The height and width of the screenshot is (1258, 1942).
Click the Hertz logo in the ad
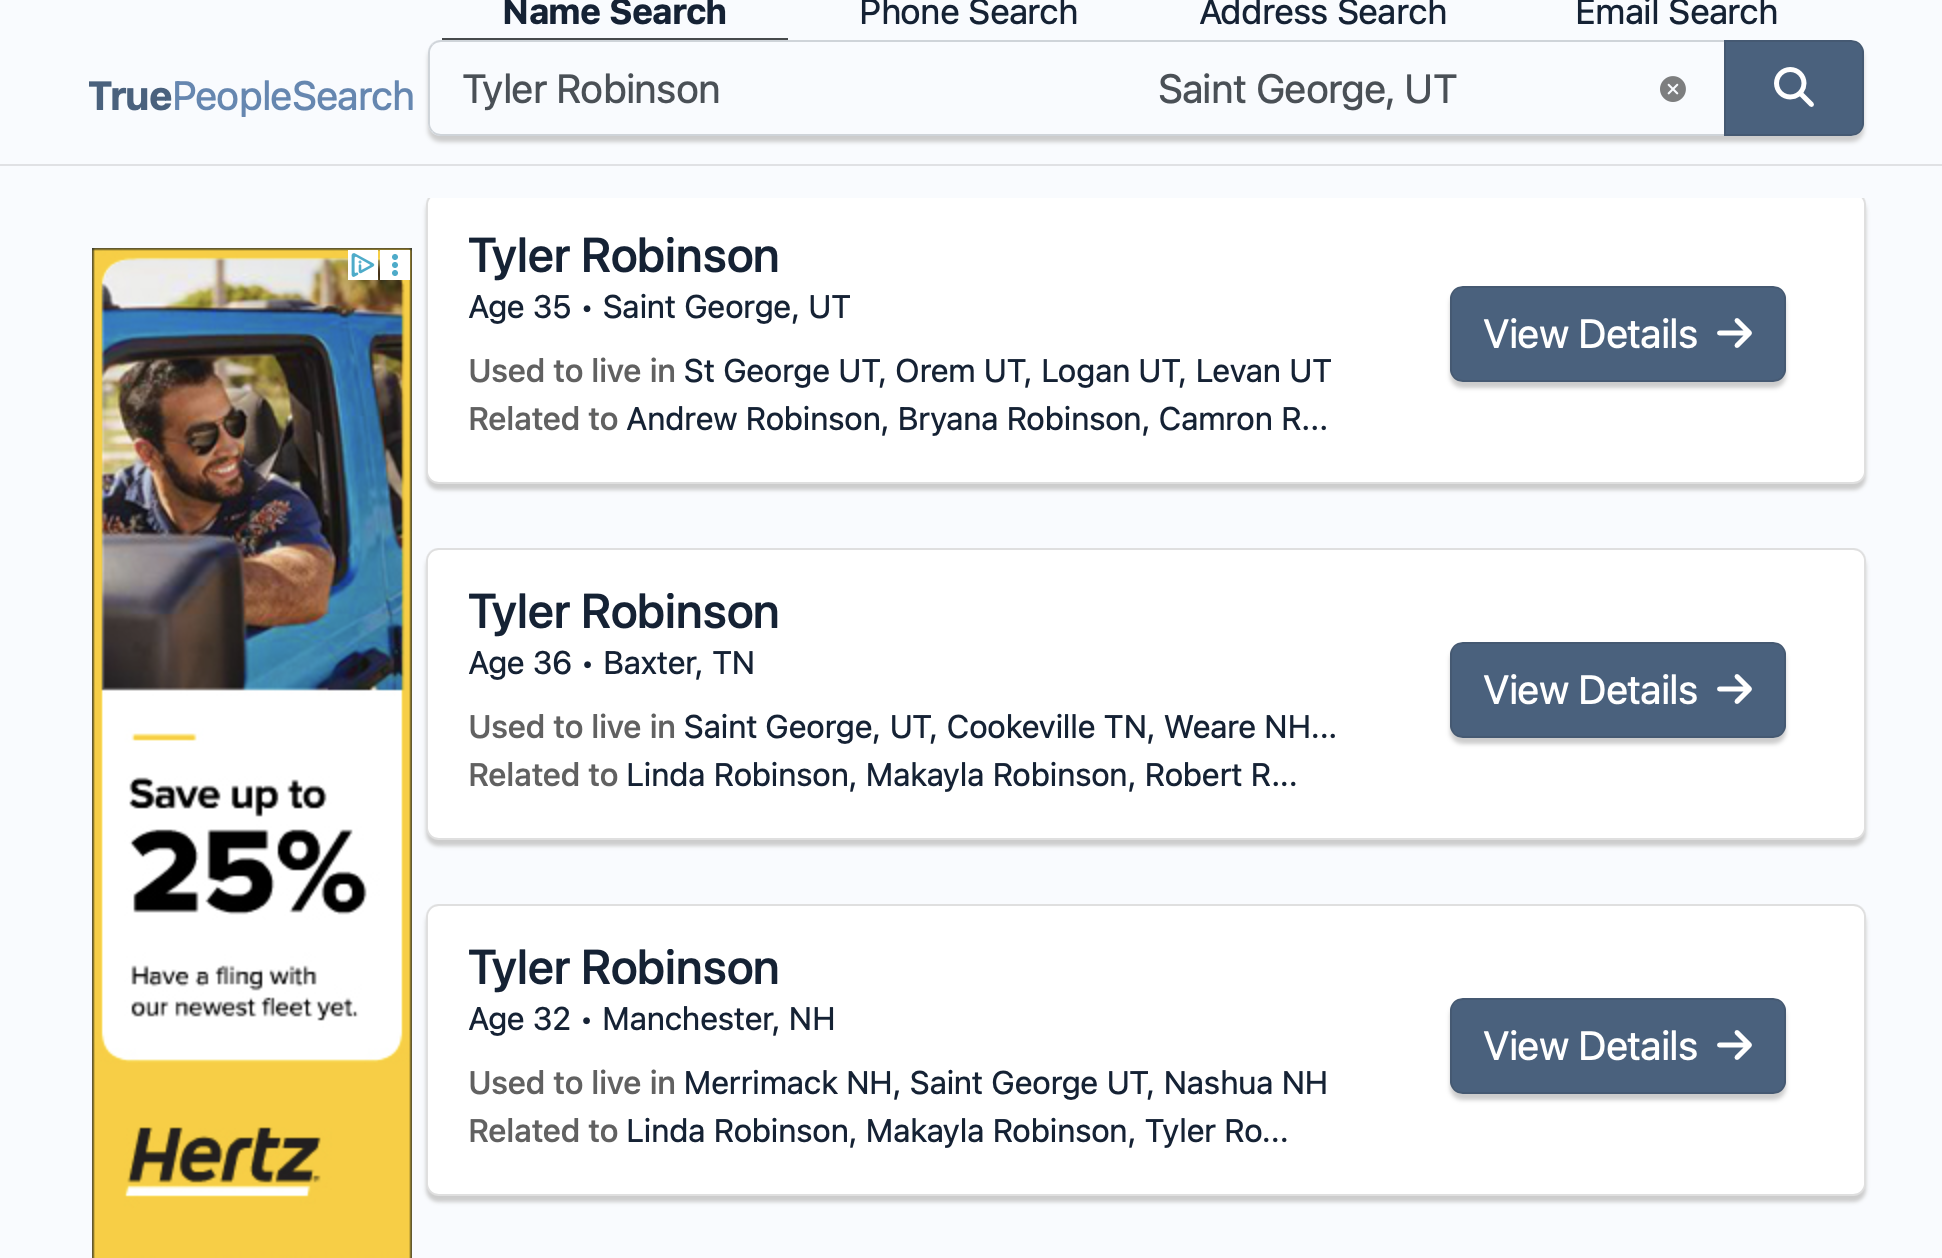224,1157
